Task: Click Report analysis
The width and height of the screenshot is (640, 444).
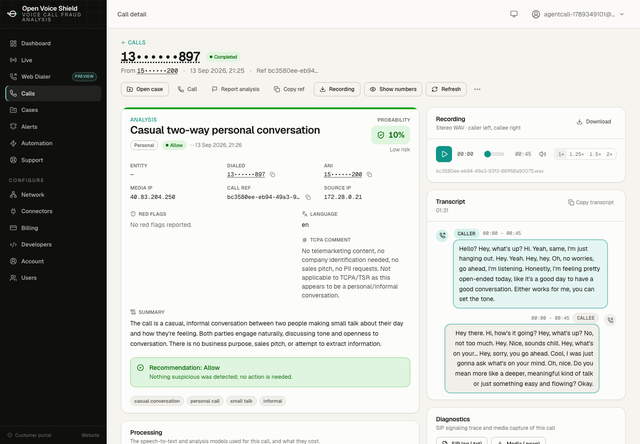Action: (236, 89)
